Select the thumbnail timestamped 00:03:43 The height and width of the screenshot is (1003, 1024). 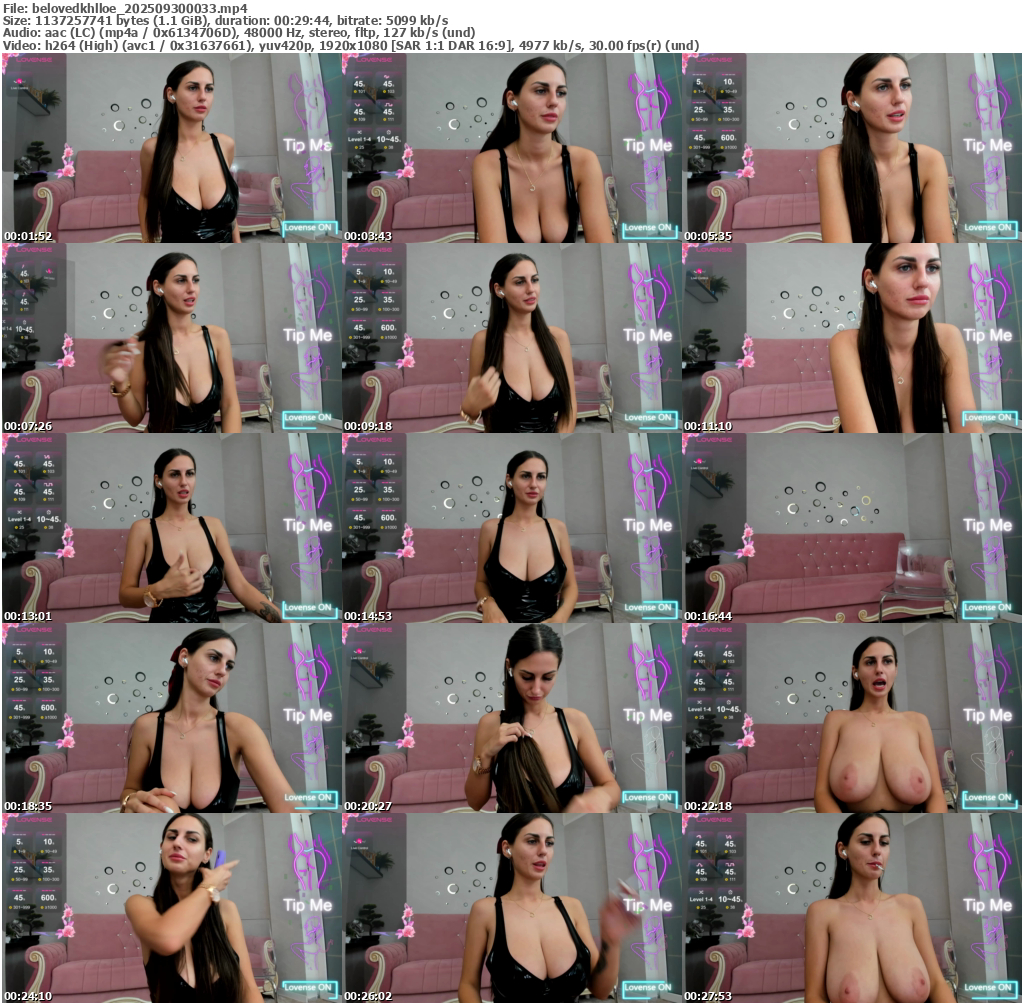point(511,148)
